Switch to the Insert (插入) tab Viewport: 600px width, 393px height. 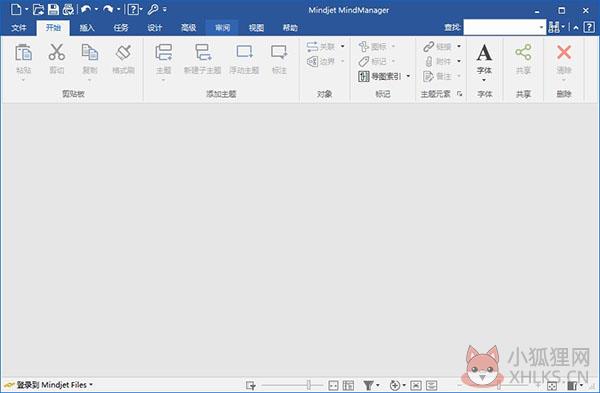click(x=87, y=28)
